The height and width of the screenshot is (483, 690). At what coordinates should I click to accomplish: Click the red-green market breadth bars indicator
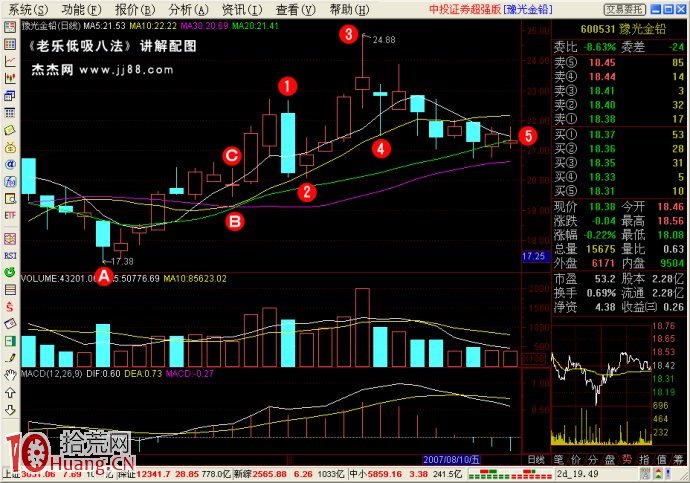click(x=510, y=474)
